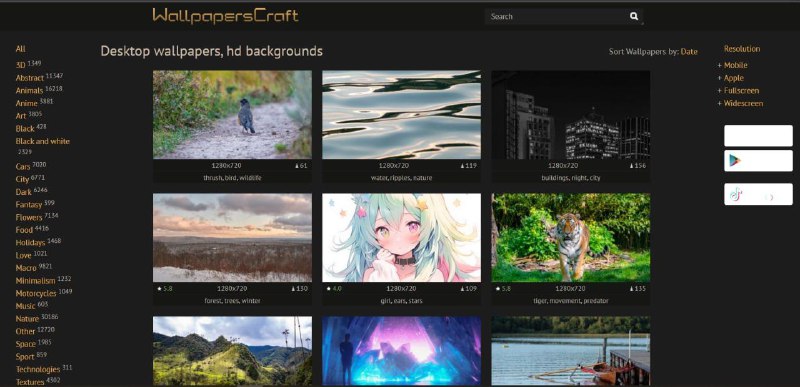Choose the Space category
Image resolution: width=800 pixels, height=387 pixels.
26,344
